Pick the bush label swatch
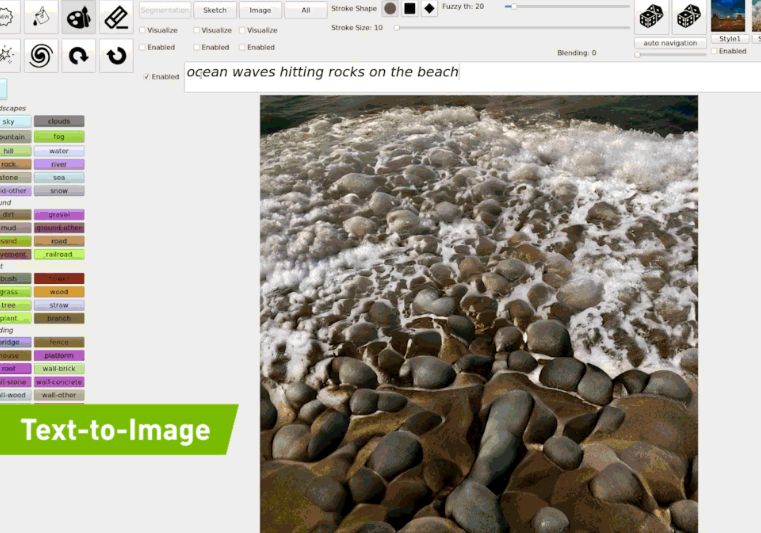The image size is (761, 533). (x=15, y=279)
